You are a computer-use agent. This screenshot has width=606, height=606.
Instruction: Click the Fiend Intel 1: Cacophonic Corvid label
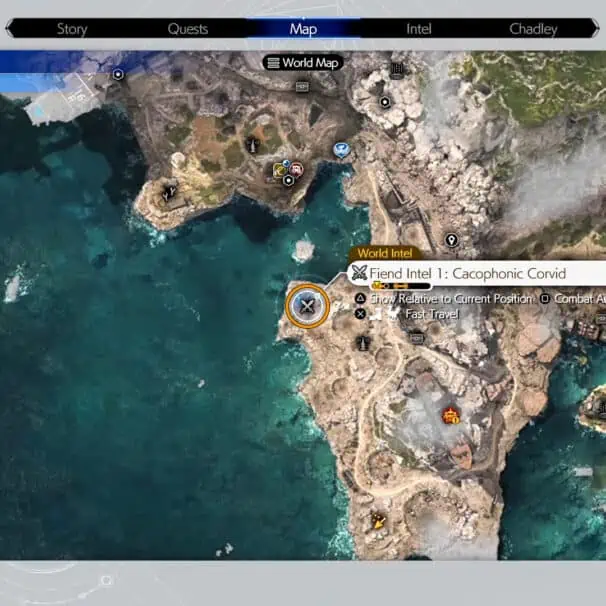(468, 274)
